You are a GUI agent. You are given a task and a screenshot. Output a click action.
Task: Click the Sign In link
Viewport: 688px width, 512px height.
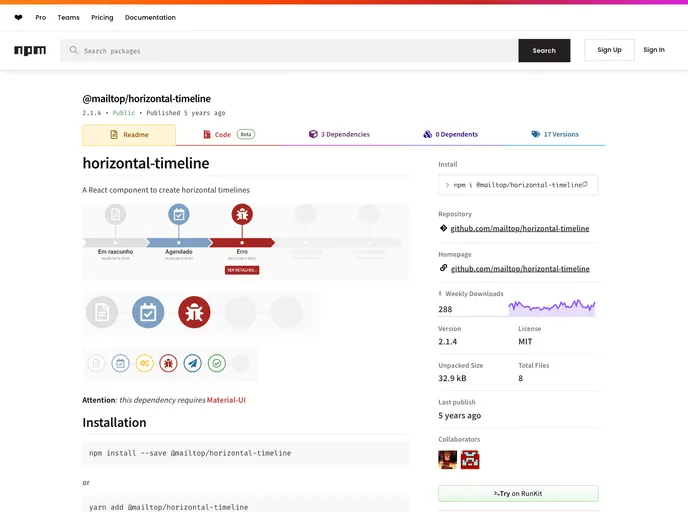click(654, 50)
